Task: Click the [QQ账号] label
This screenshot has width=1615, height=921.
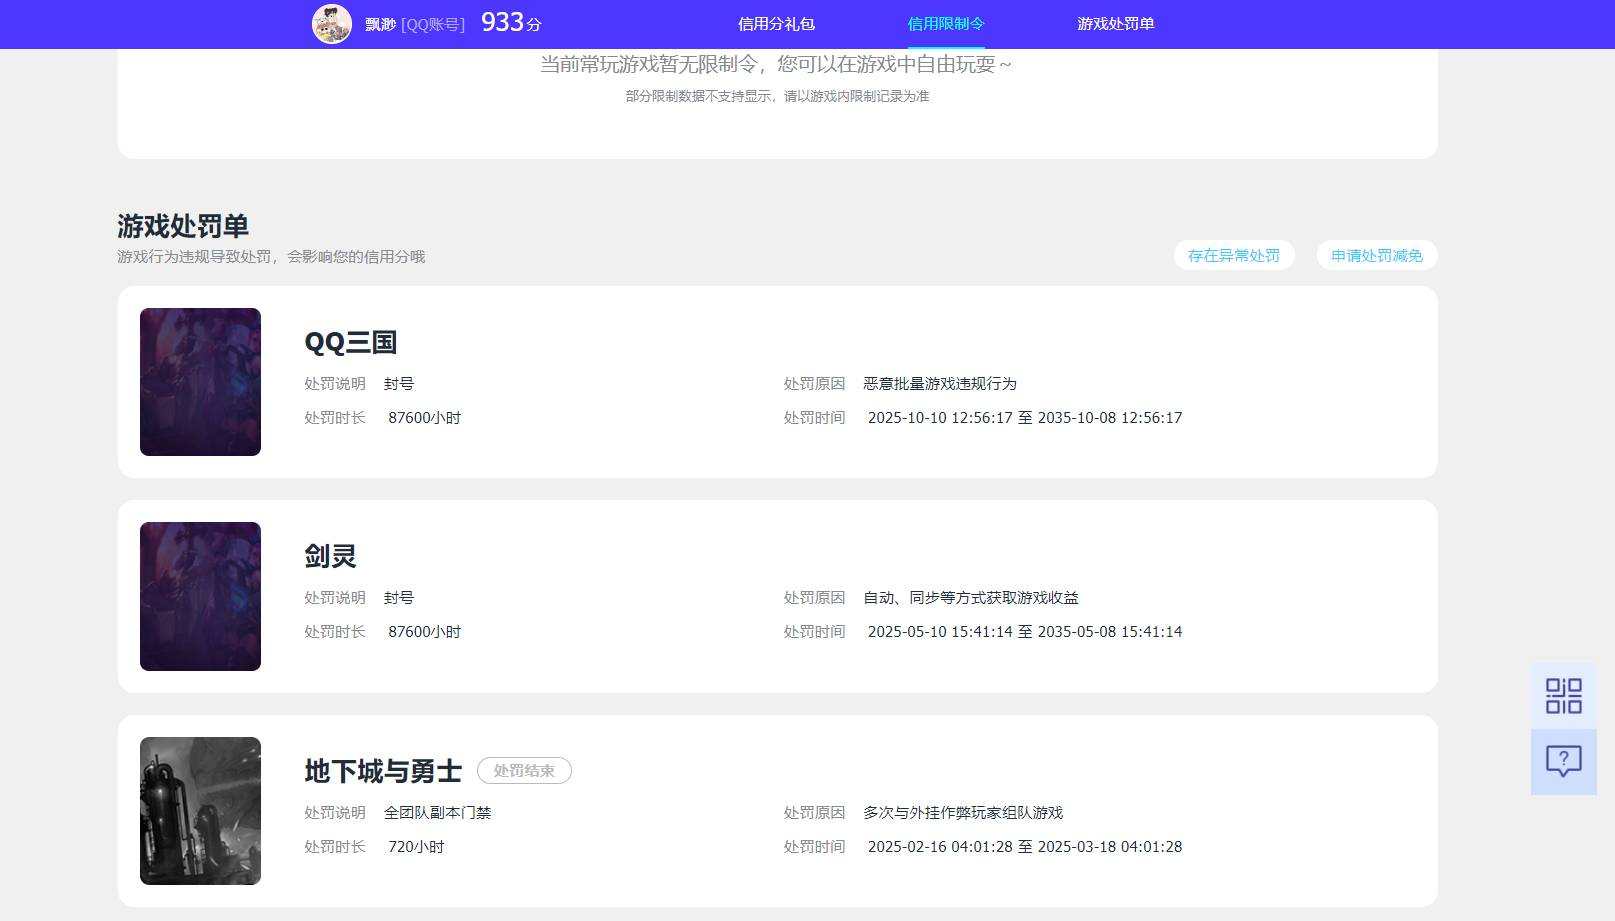Action: point(433,24)
